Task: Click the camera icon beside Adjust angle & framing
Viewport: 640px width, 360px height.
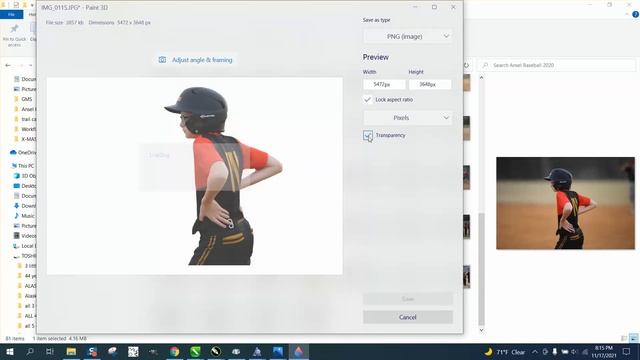Action: pos(162,60)
